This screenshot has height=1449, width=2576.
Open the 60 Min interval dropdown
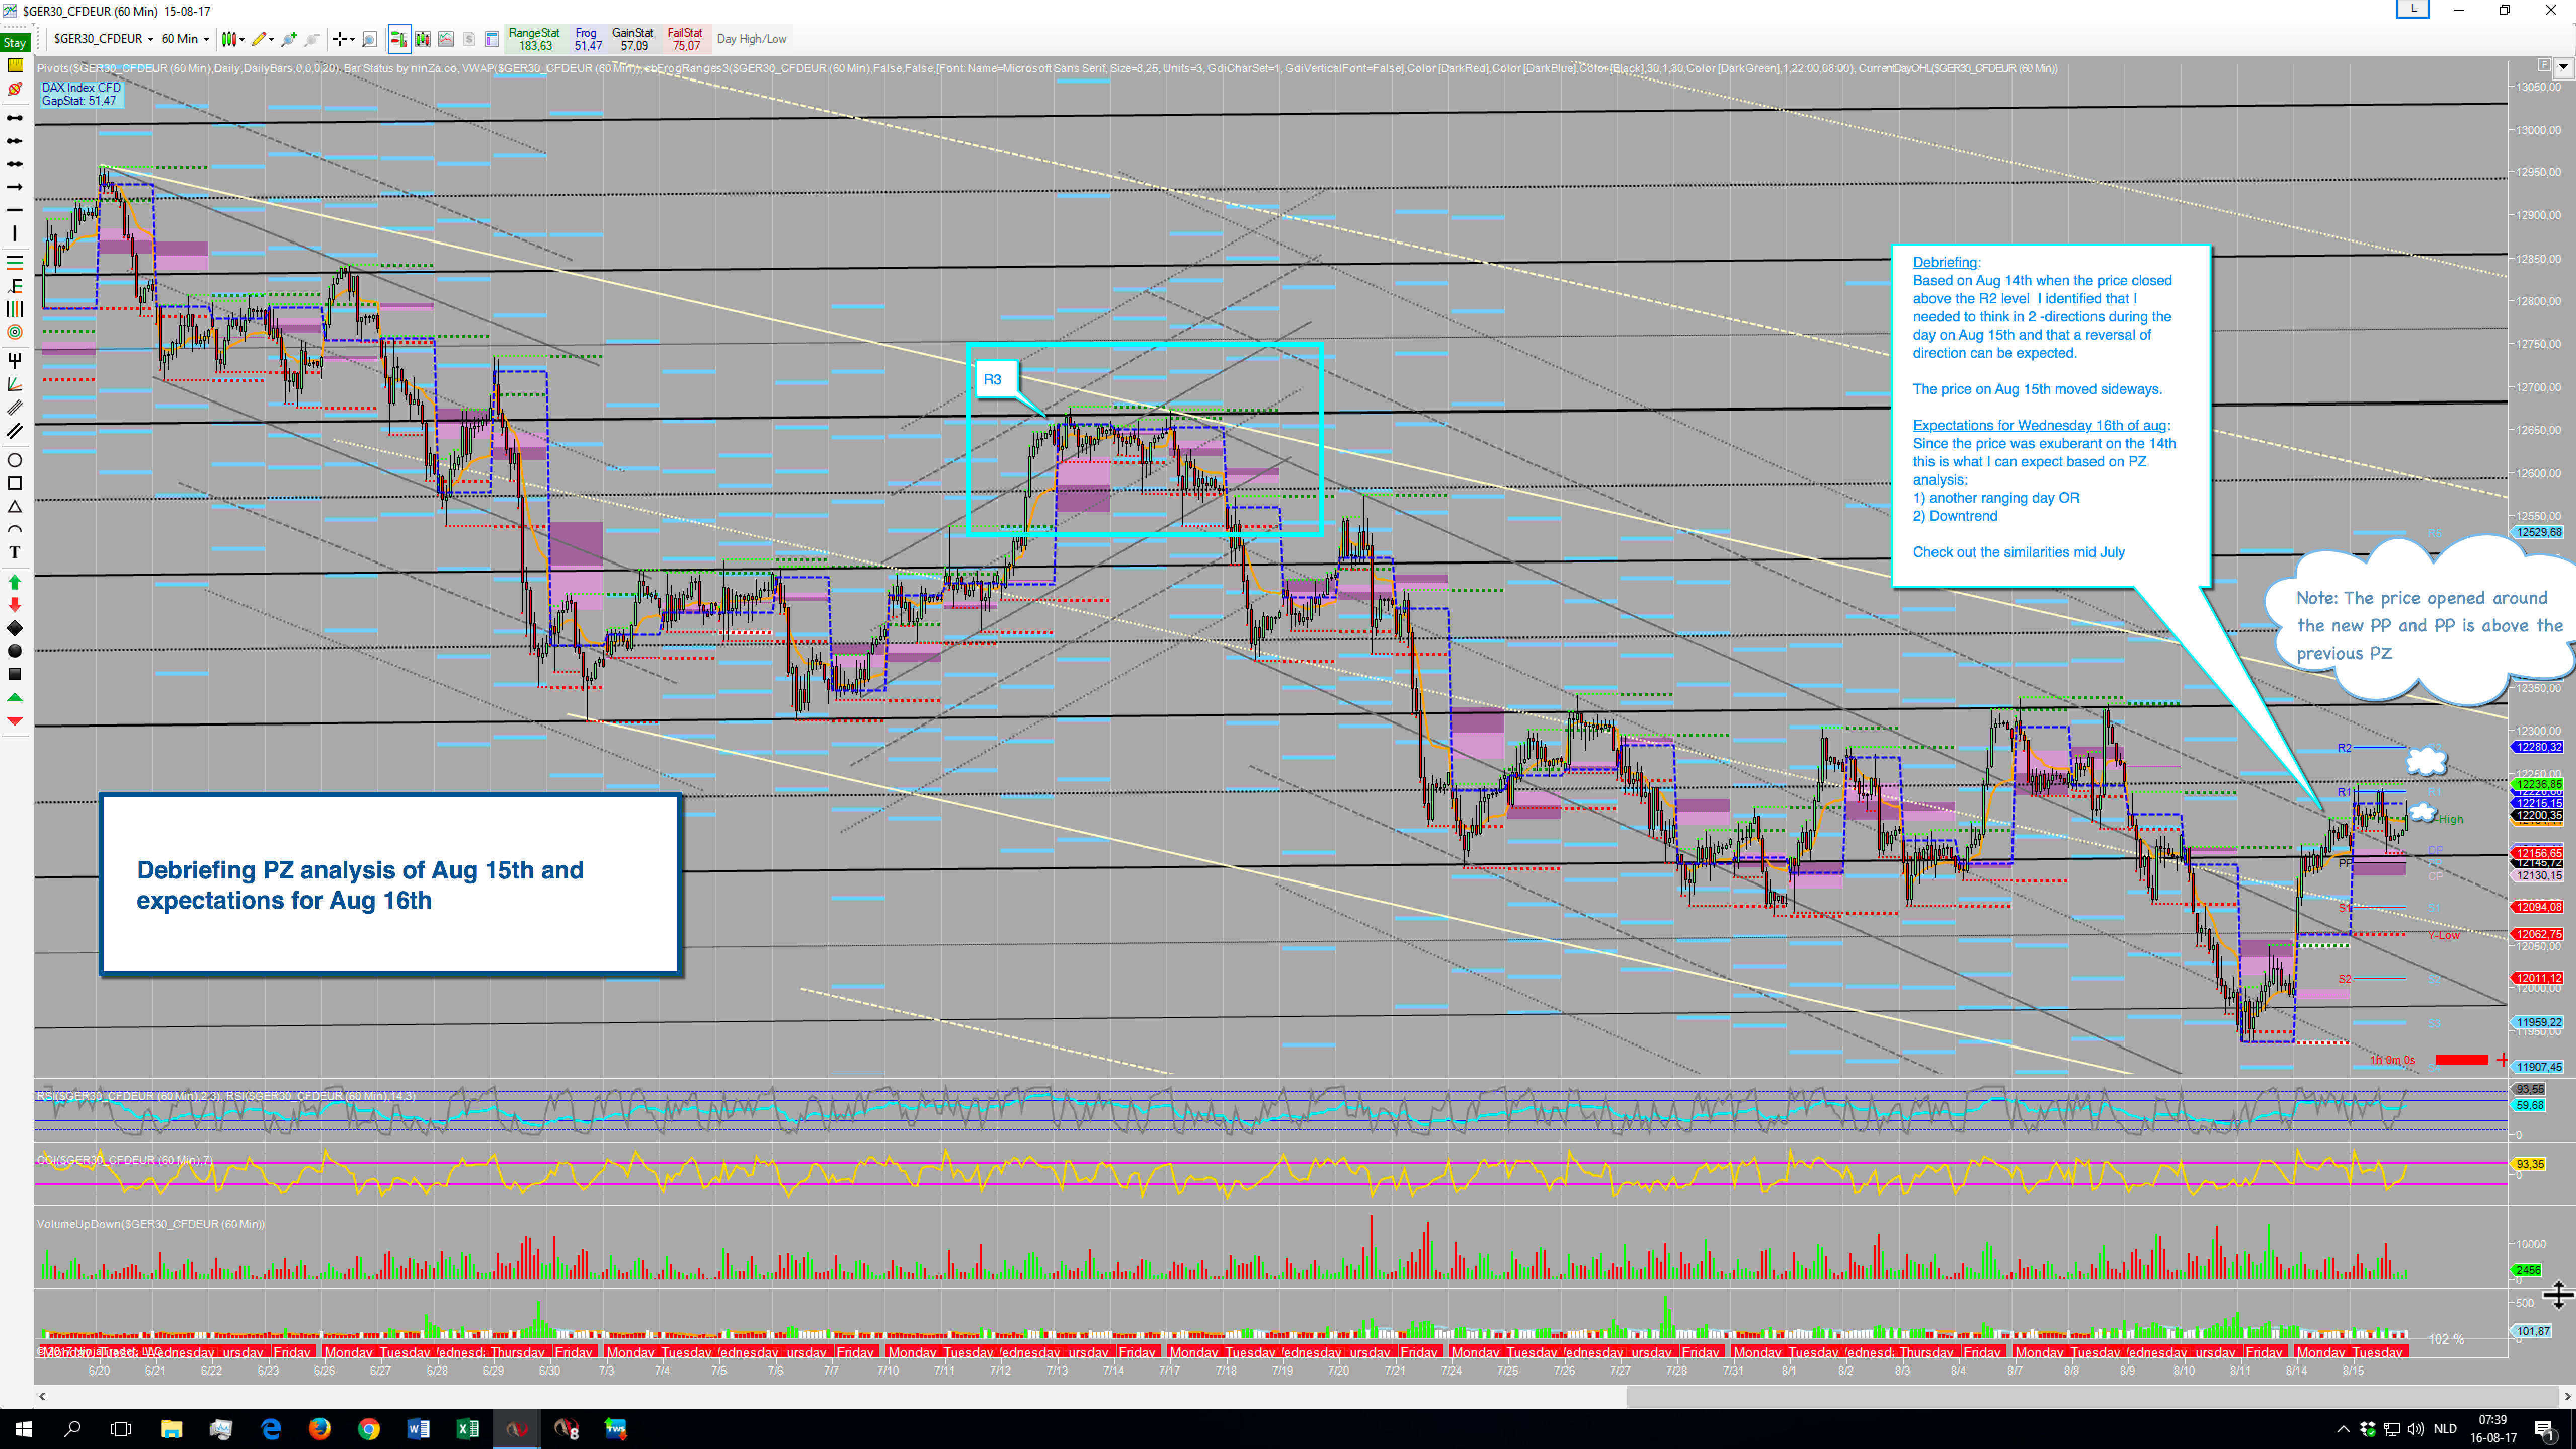[x=185, y=39]
